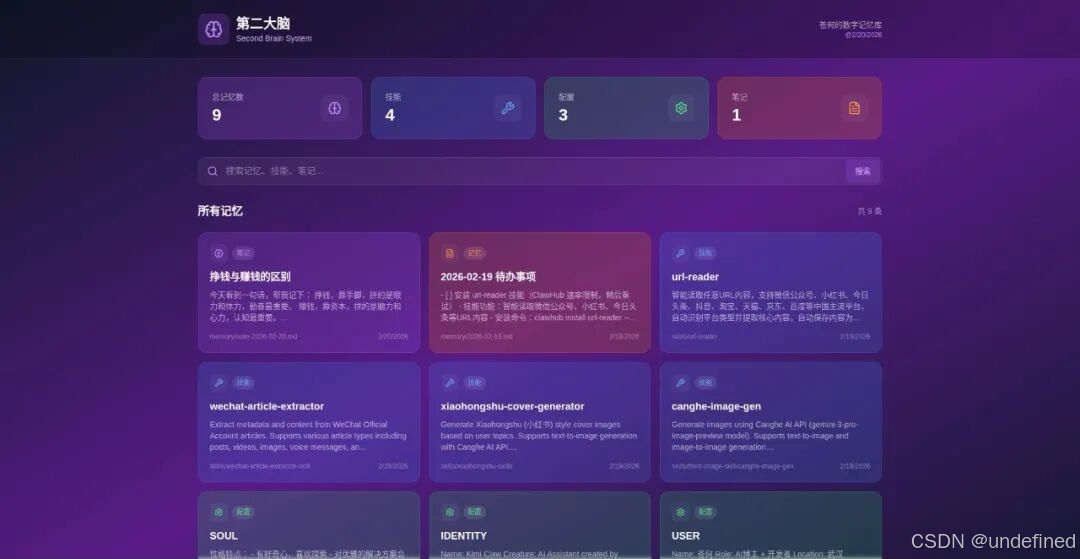
Task: Click the file path under 挣钱与赚钱的区别 card
Action: [x=253, y=337]
